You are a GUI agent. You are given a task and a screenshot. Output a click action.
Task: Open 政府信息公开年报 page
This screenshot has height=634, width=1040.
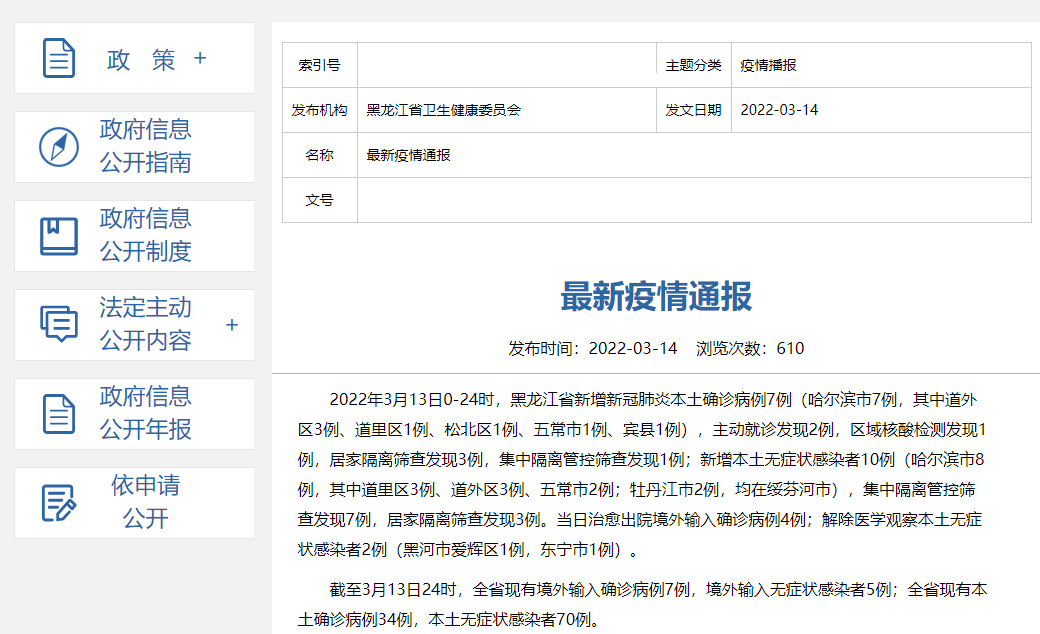coord(145,413)
